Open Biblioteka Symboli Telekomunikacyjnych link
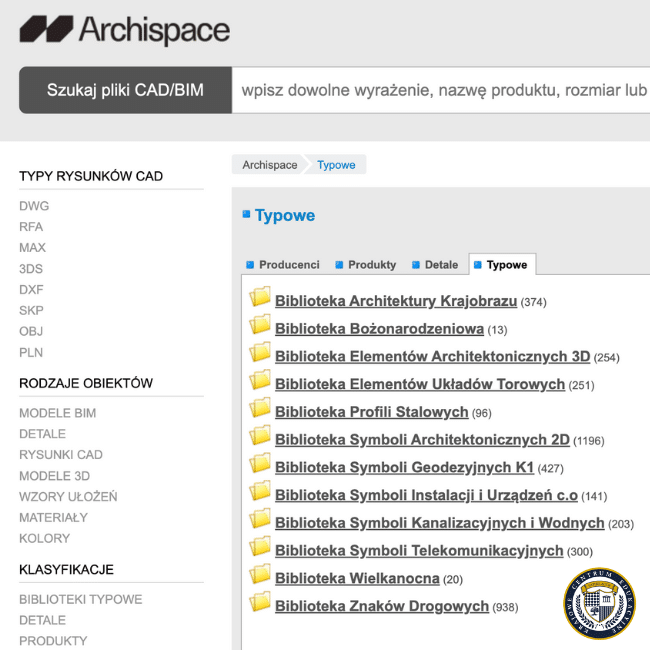The image size is (650, 650). click(x=419, y=551)
